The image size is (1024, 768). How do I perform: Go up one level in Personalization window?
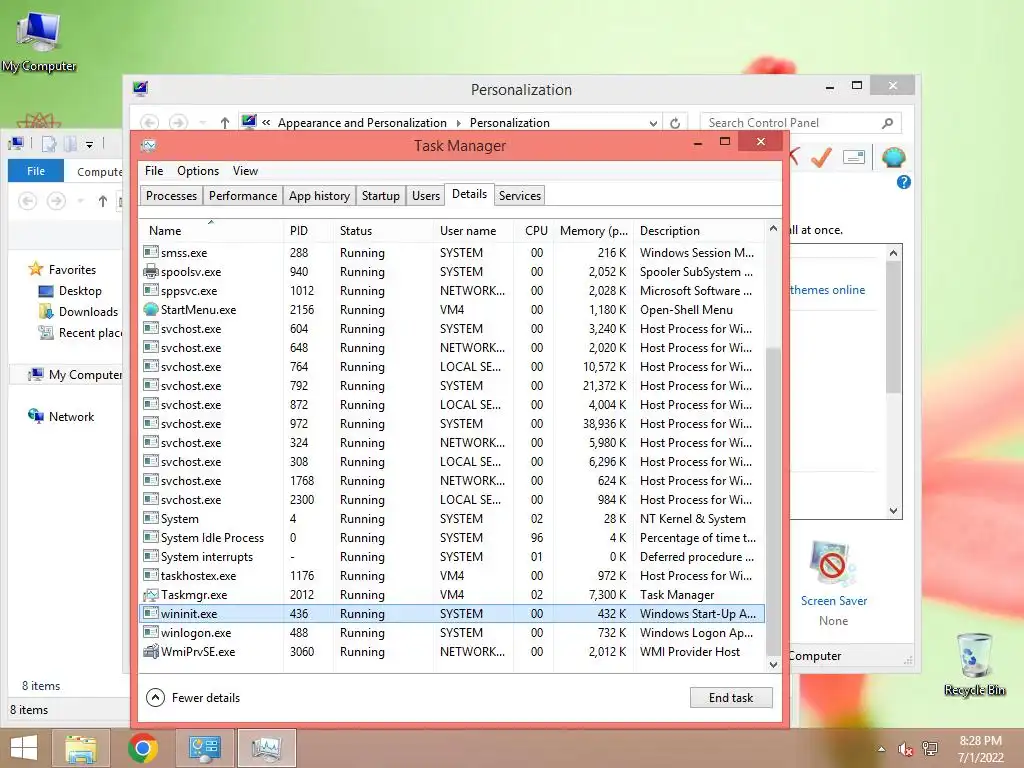click(x=225, y=123)
